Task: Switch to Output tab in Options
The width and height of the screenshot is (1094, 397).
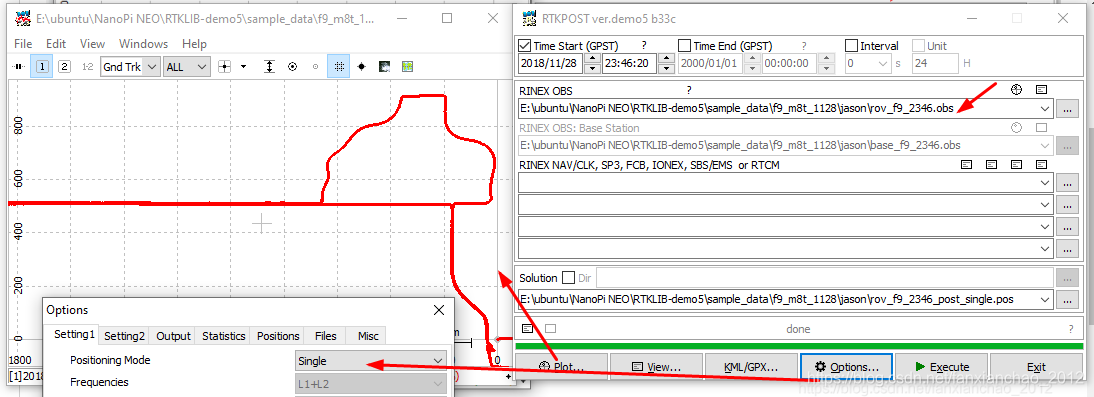Action: [x=173, y=336]
